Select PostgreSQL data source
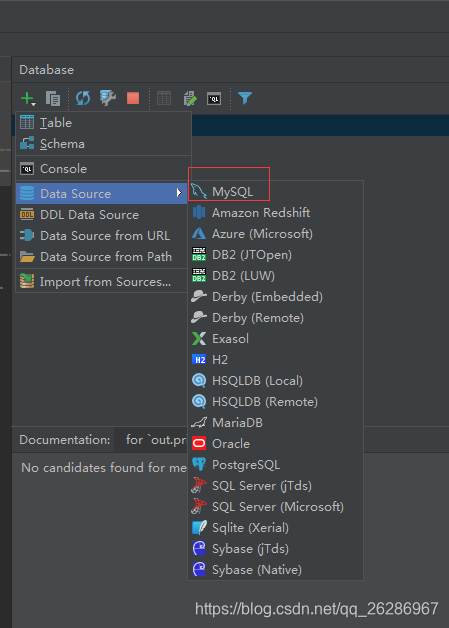Viewport: 449px width, 628px height. point(276,465)
